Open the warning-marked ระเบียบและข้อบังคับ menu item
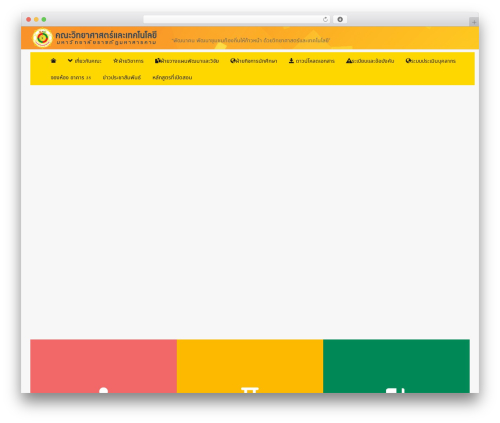The width and height of the screenshot is (500, 423). click(370, 61)
